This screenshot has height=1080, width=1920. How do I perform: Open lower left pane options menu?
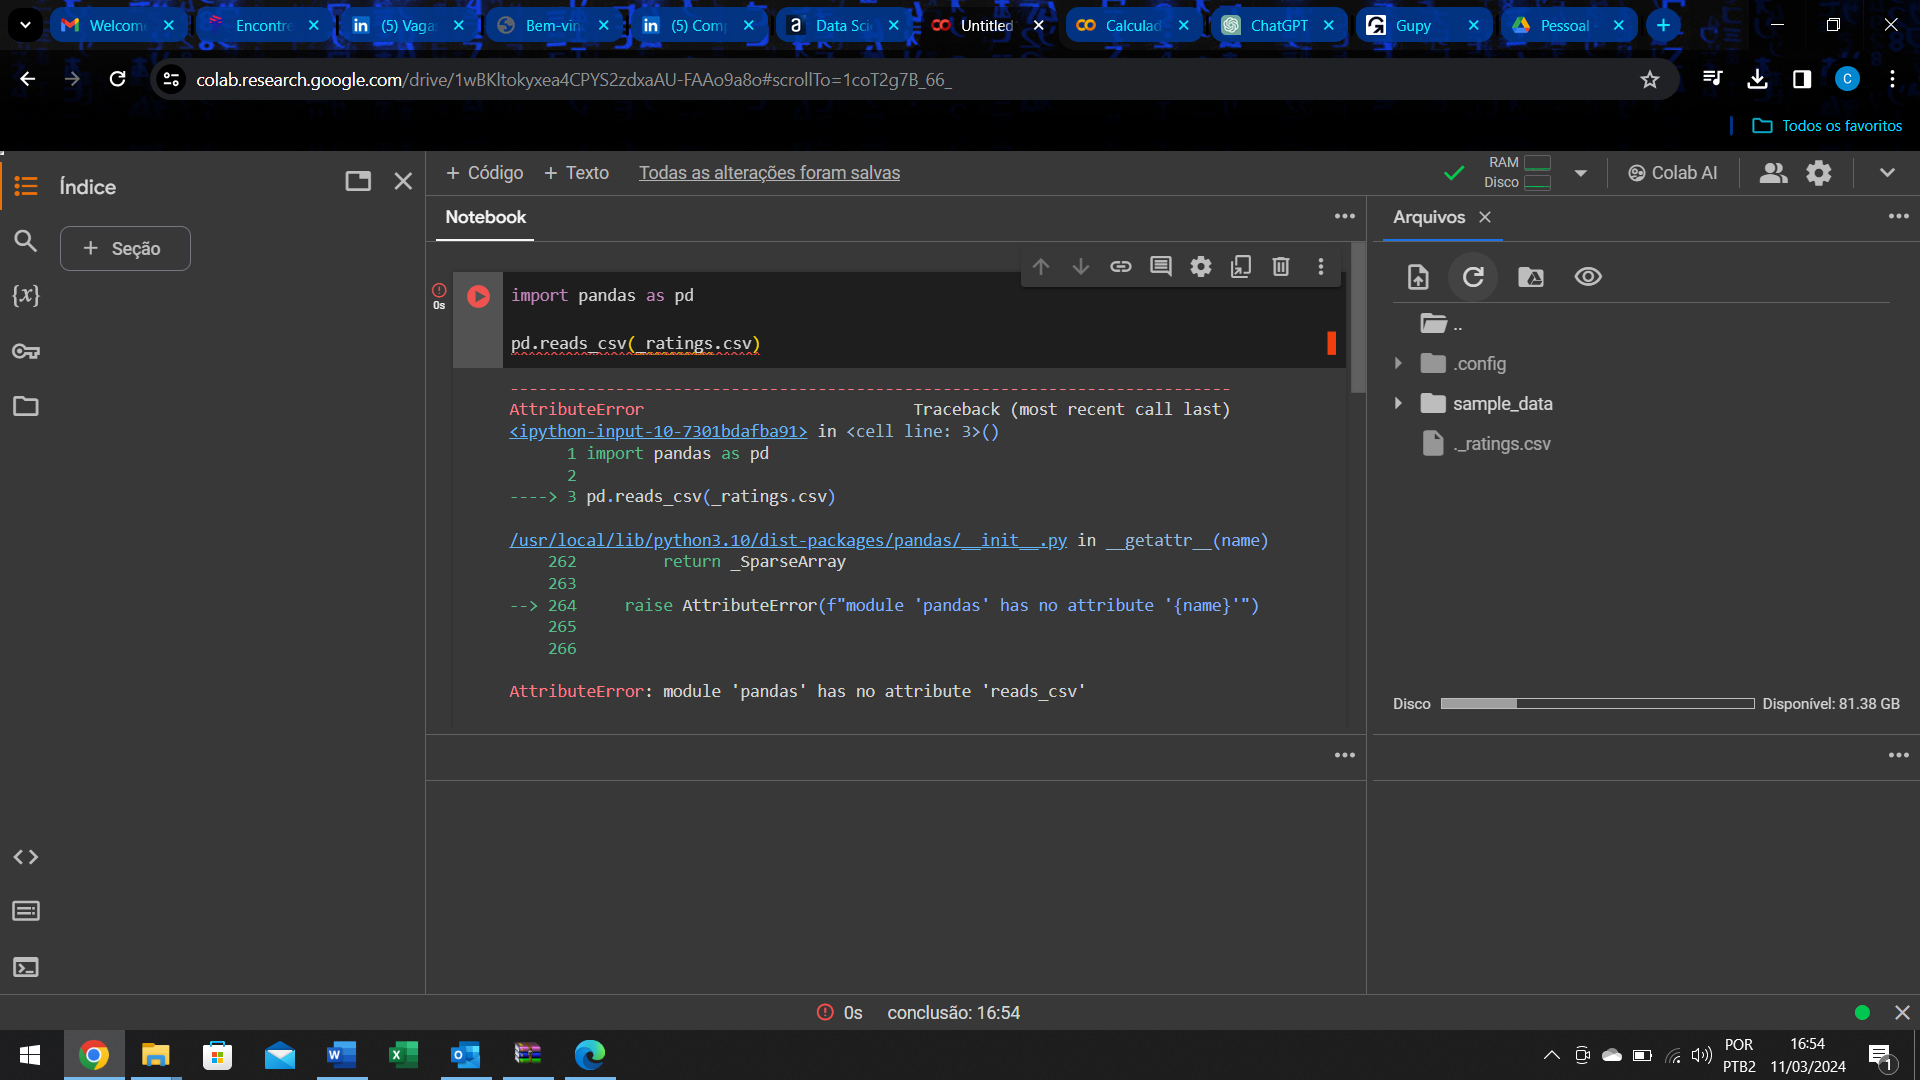click(1345, 755)
